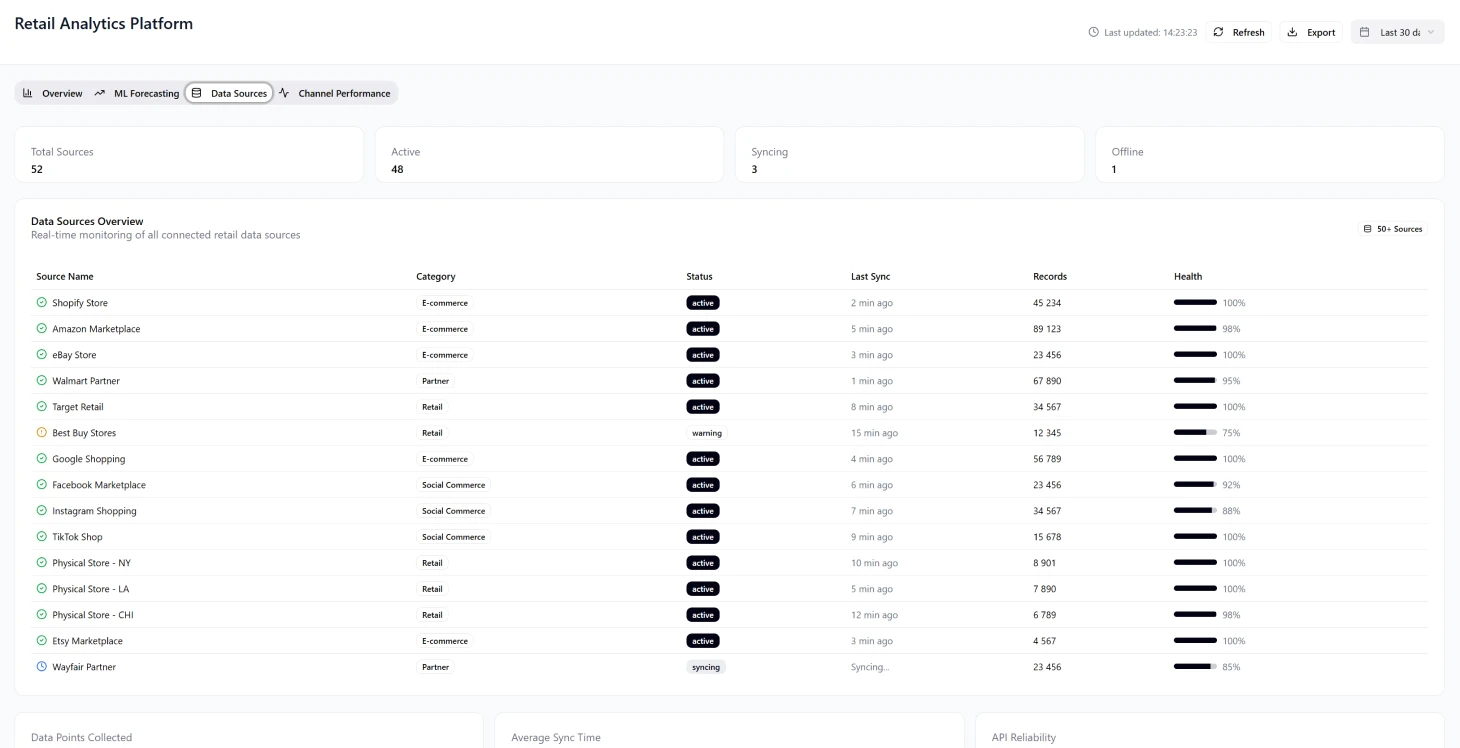The image size is (1460, 748).
Task: Open the Last 30 days dropdown
Action: point(1397,32)
